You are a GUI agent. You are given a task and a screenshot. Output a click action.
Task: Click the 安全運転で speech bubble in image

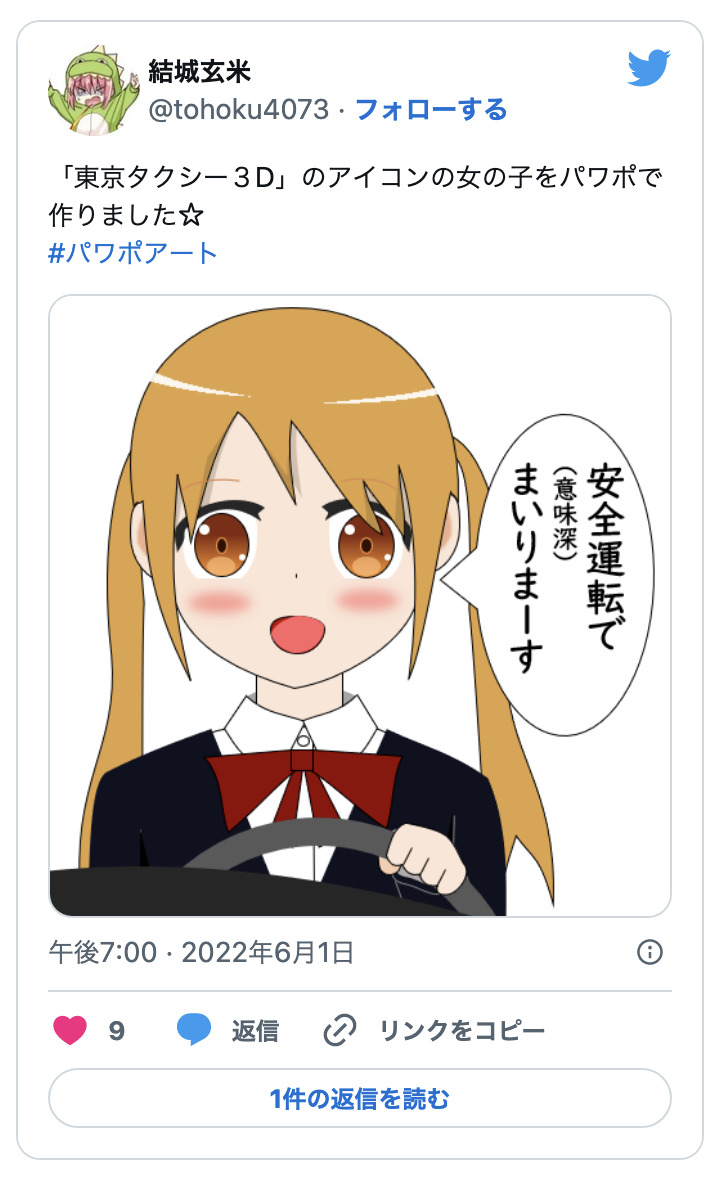pos(564,574)
